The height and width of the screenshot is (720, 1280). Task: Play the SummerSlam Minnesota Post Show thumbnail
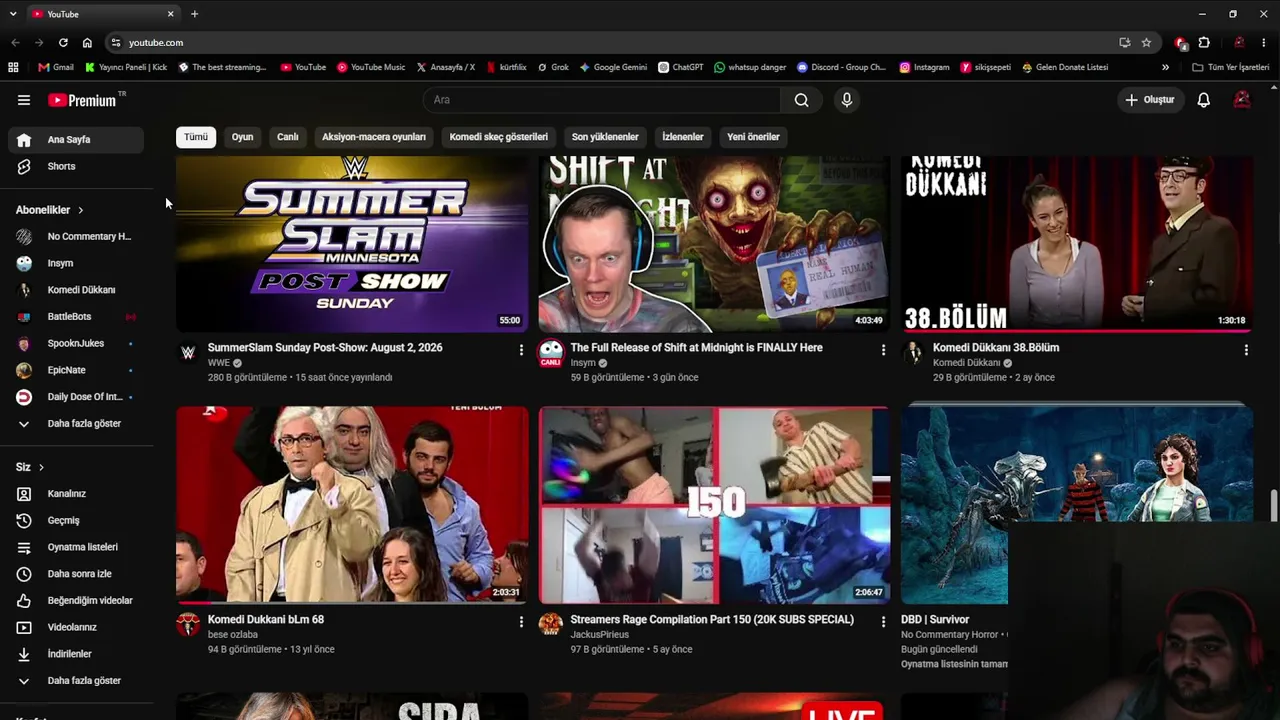tap(352, 244)
